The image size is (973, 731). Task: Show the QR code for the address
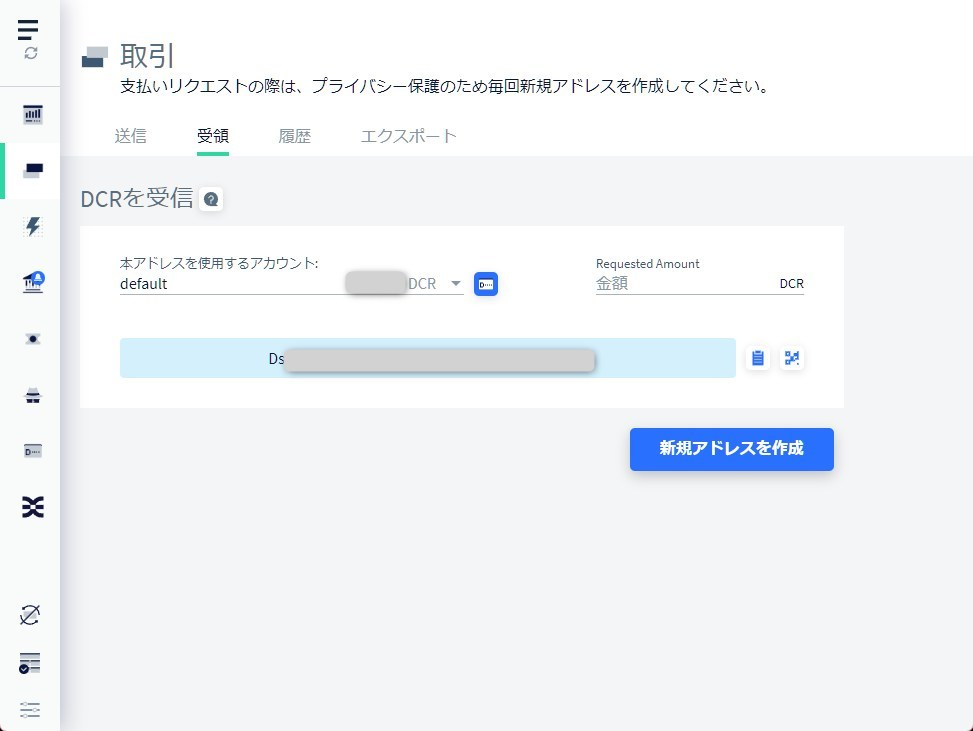[792, 358]
